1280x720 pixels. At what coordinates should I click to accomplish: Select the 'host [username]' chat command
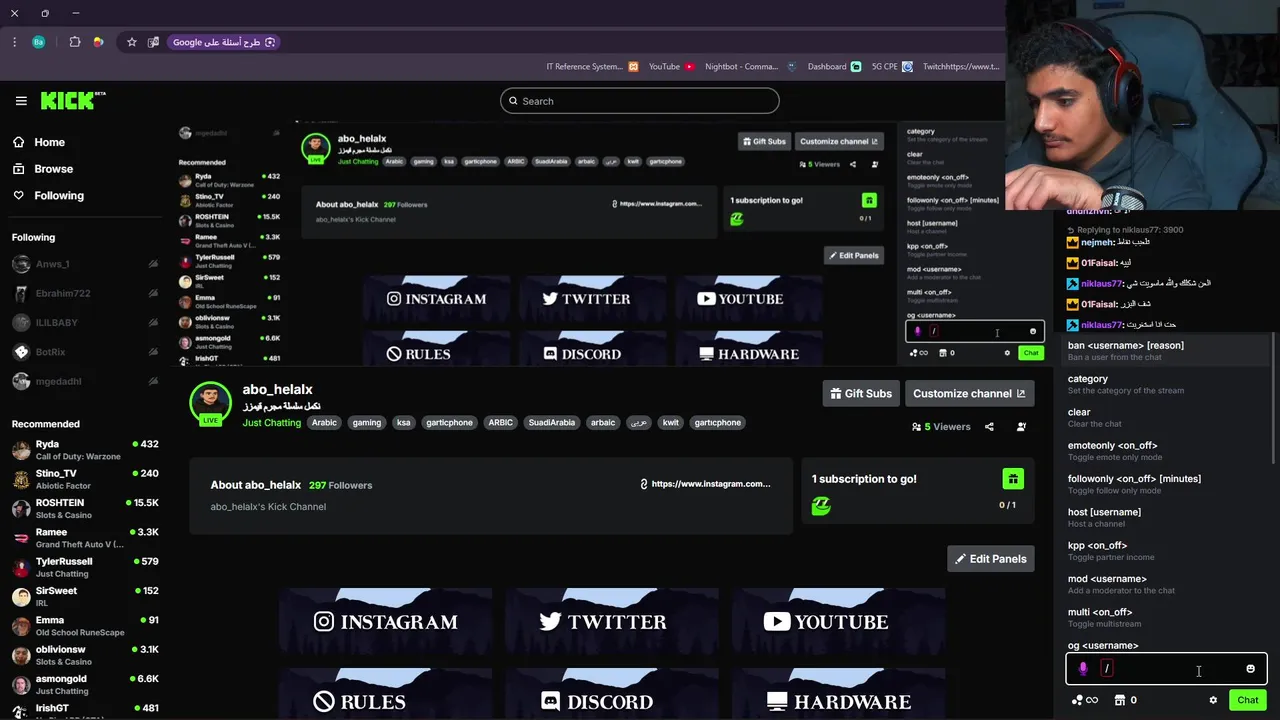(x=1164, y=518)
